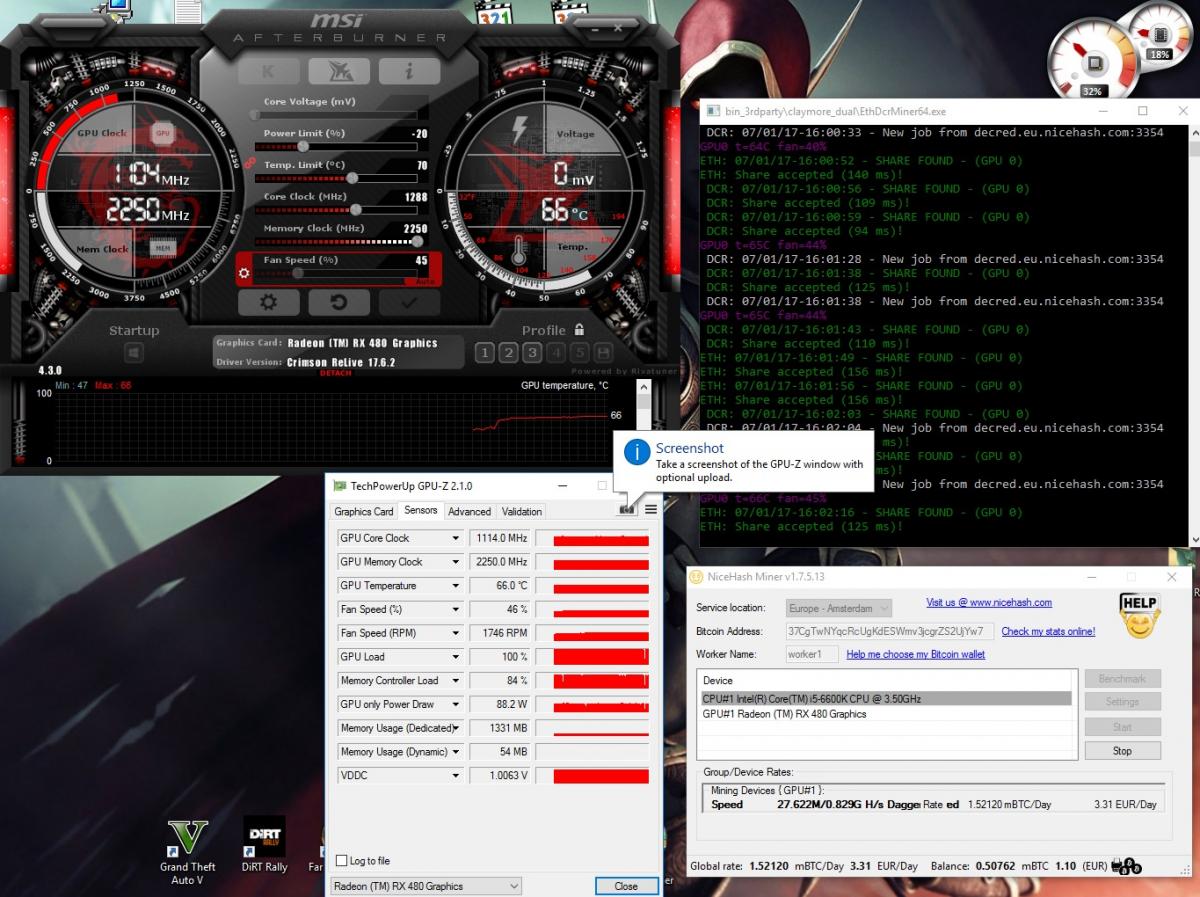Select CPU#1 Intel Core i5-6600K device row
The image size is (1200, 897).
[886, 699]
